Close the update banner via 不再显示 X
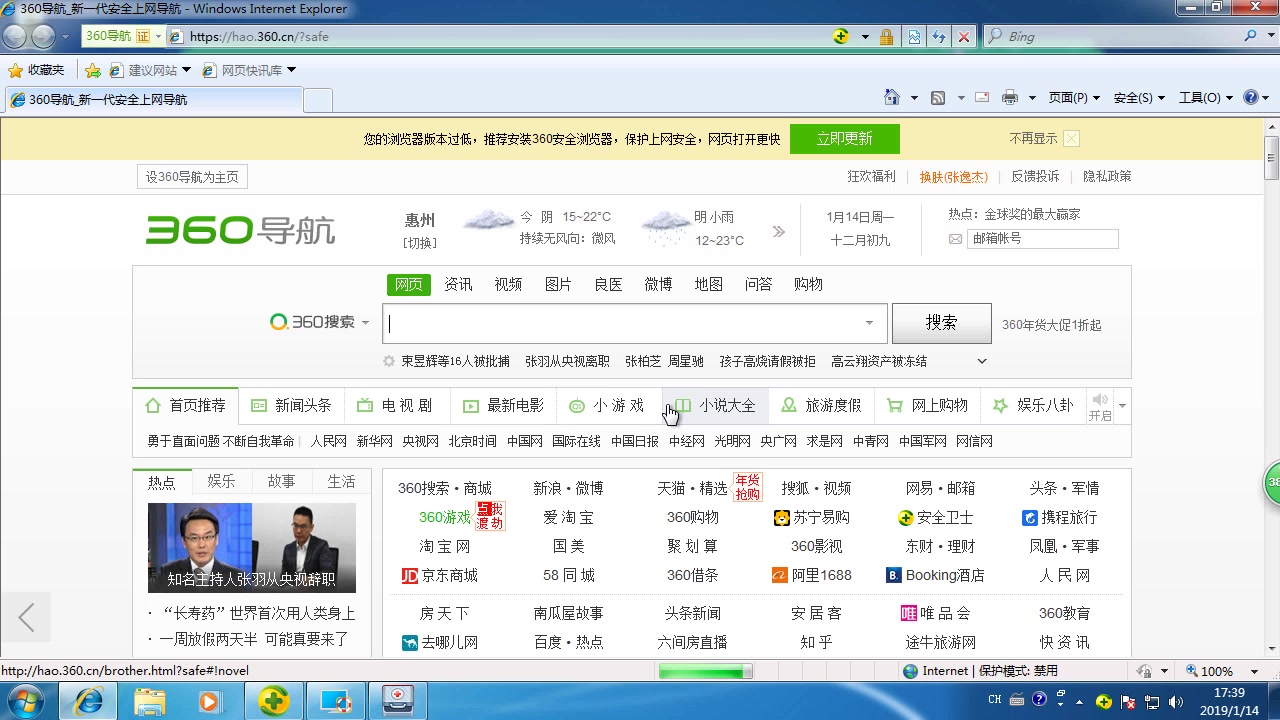Screen dimensions: 1280x720 pos(1071,139)
